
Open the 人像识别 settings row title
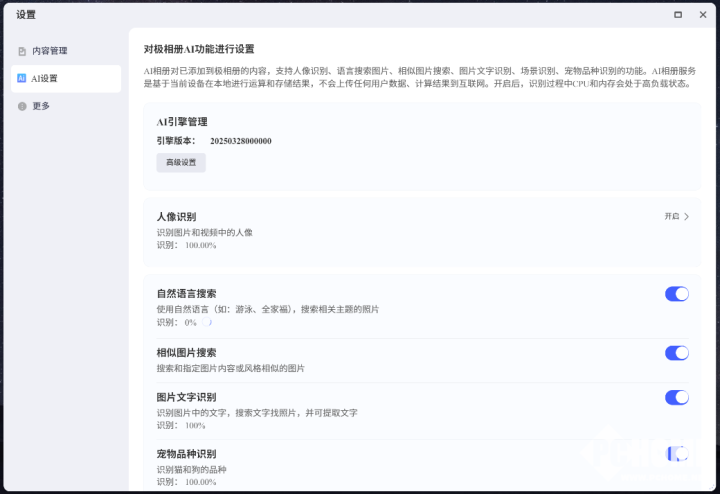tap(176, 217)
